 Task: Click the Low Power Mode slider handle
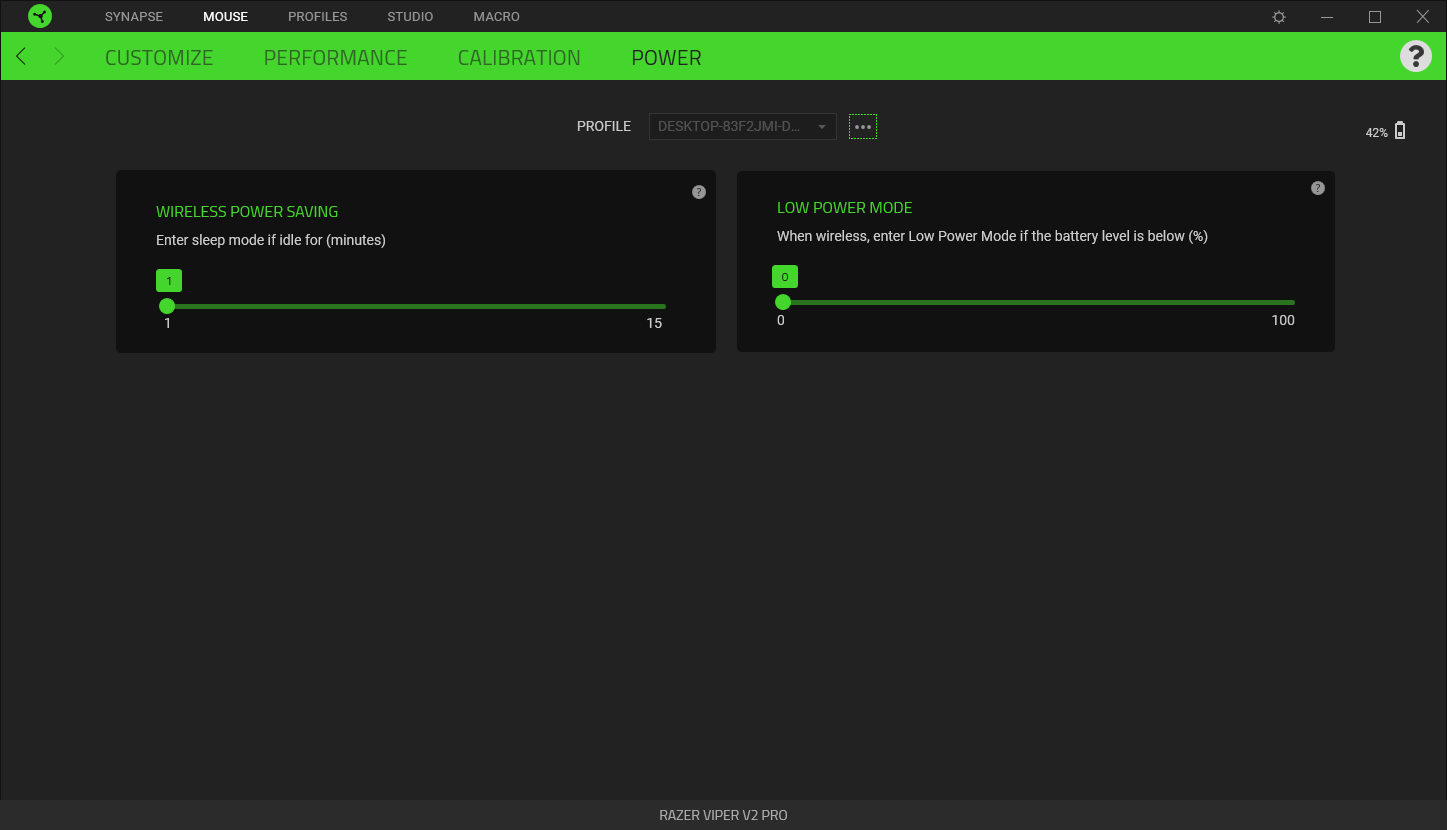tap(783, 302)
